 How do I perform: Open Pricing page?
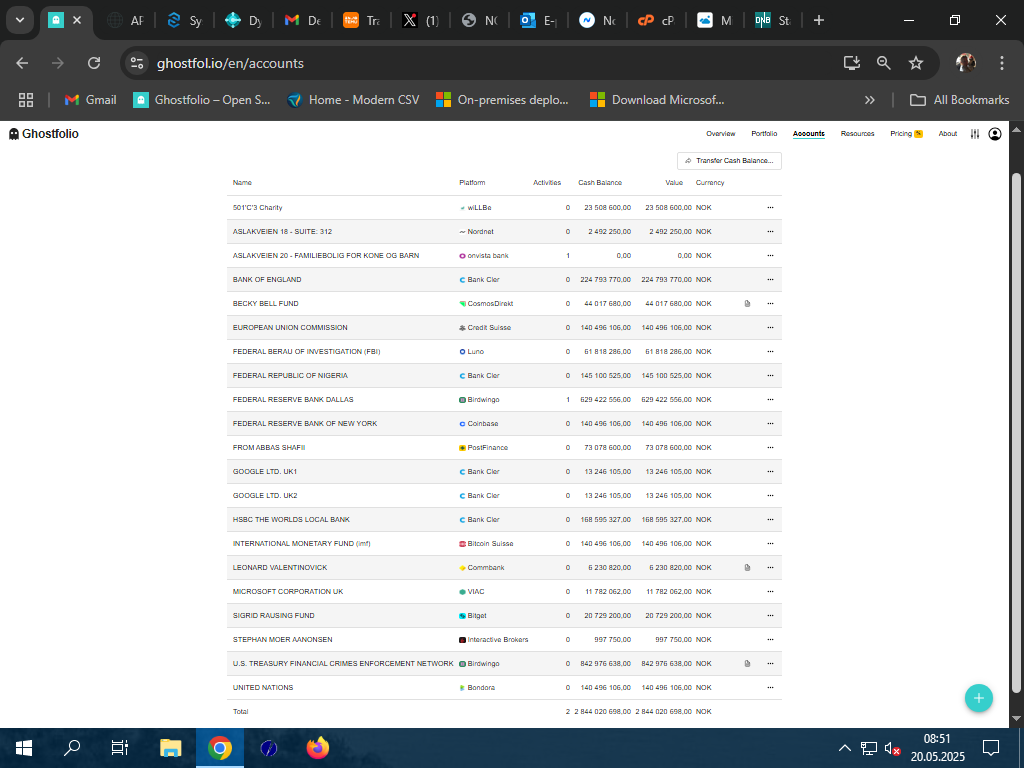click(906, 134)
